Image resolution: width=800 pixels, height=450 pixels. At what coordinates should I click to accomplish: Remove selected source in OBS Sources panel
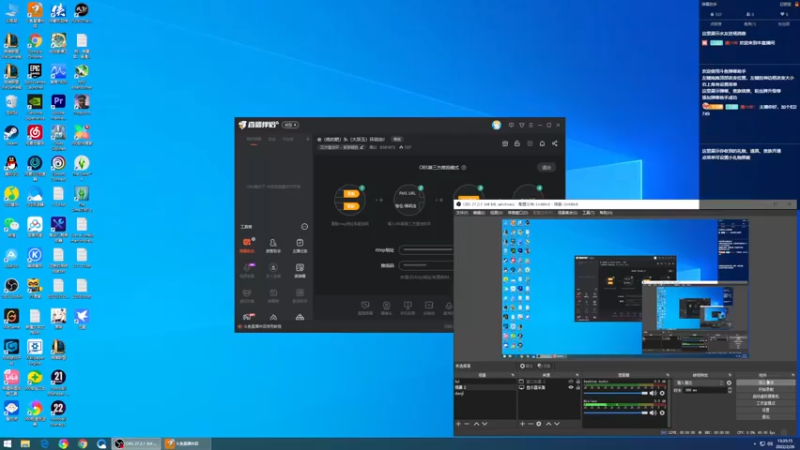pyautogui.click(x=531, y=424)
